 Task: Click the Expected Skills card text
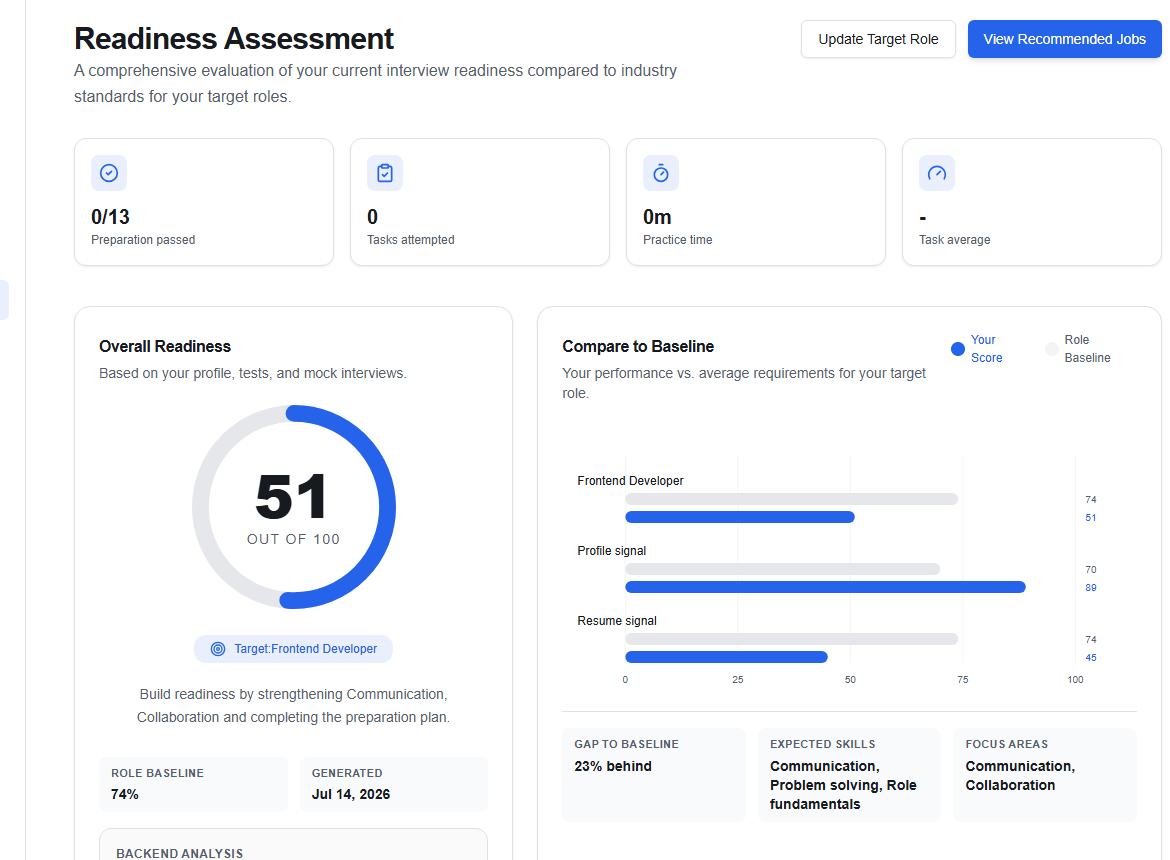(843, 785)
